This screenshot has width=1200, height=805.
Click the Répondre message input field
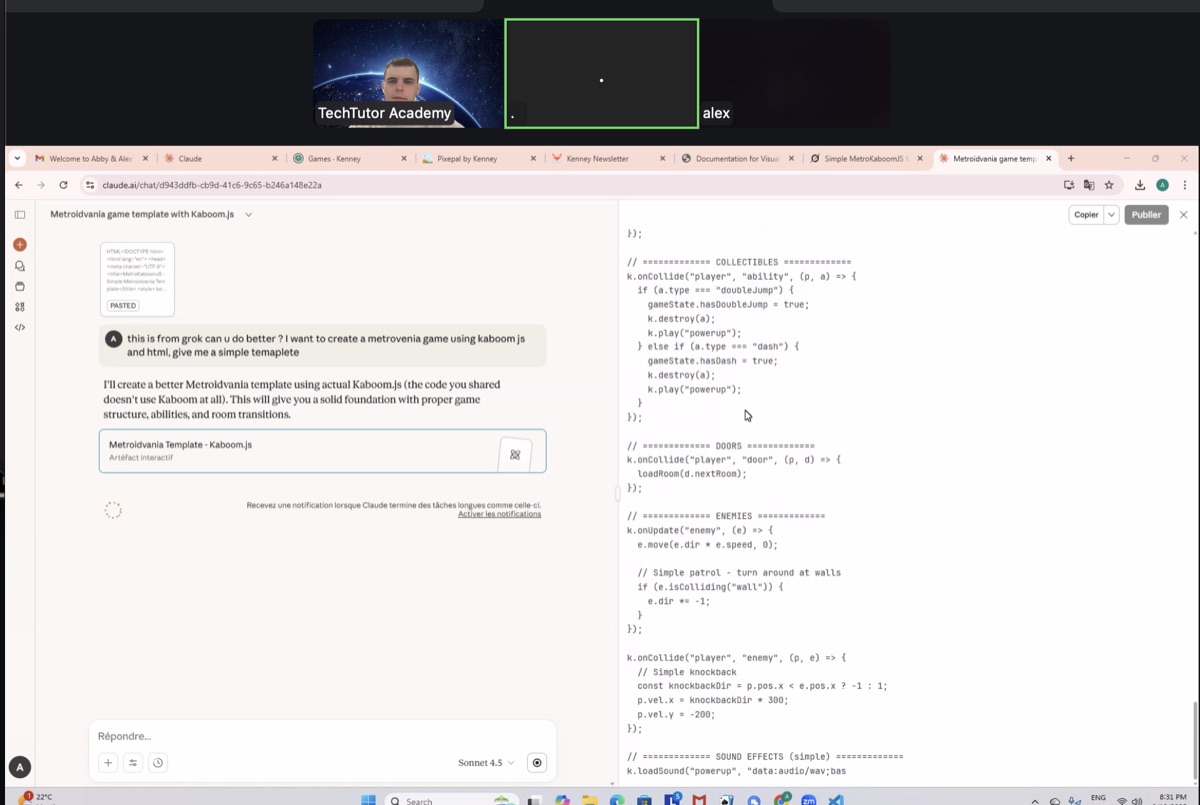[x=320, y=736]
